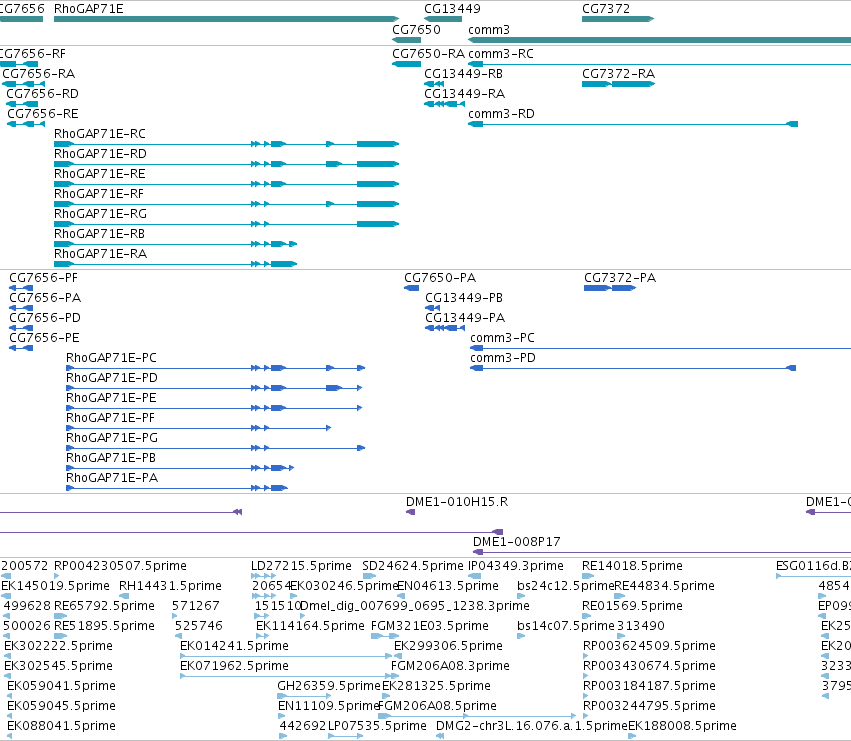Image resolution: width=851 pixels, height=741 pixels.
Task: Click protein CG7656-PF label
Action: point(43,277)
